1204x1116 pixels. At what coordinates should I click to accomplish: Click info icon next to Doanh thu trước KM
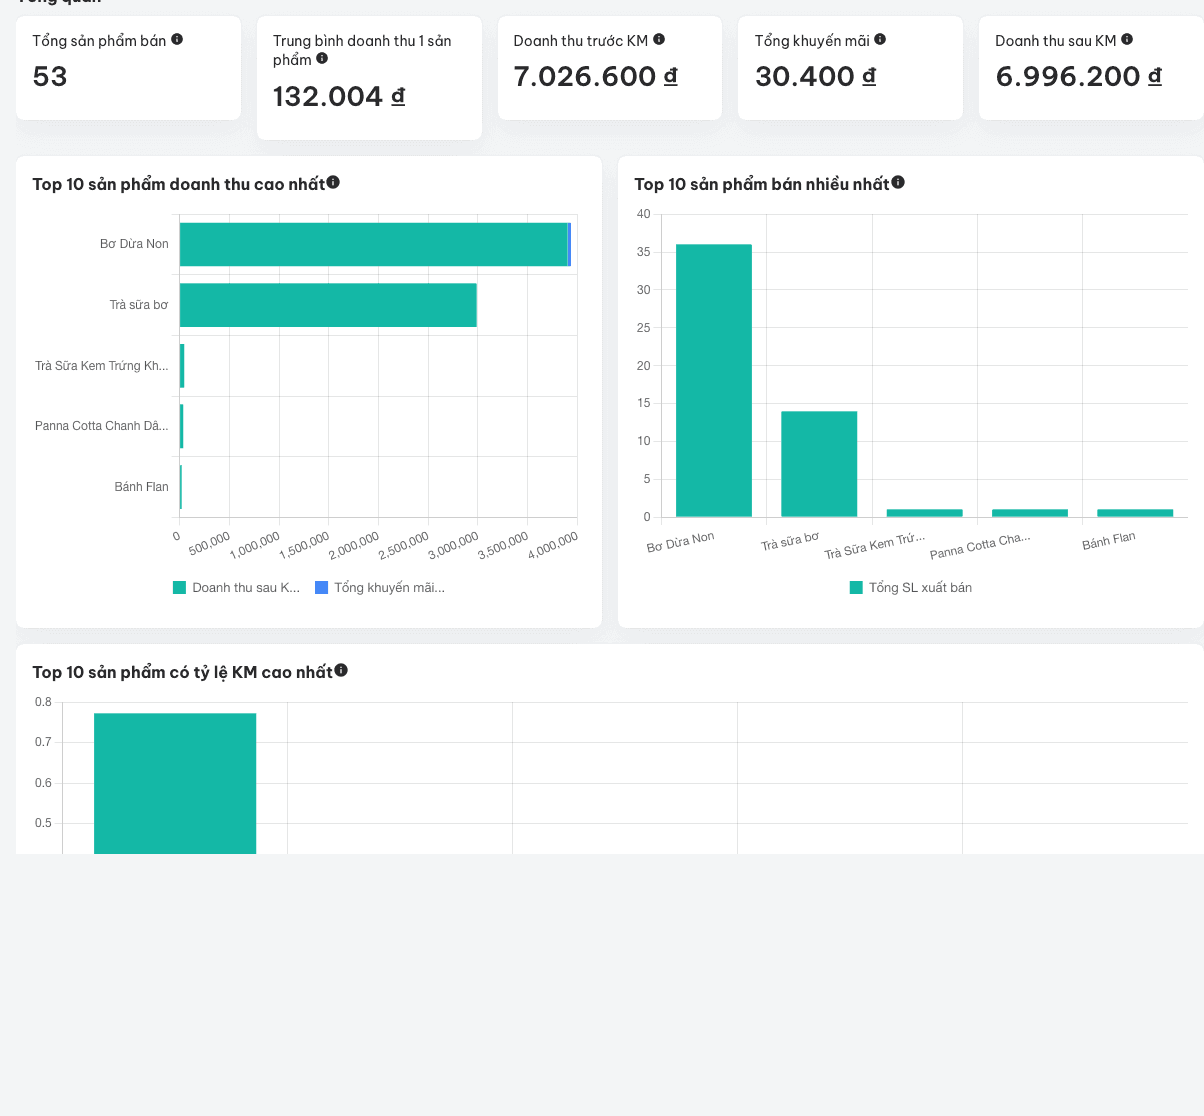(x=659, y=39)
